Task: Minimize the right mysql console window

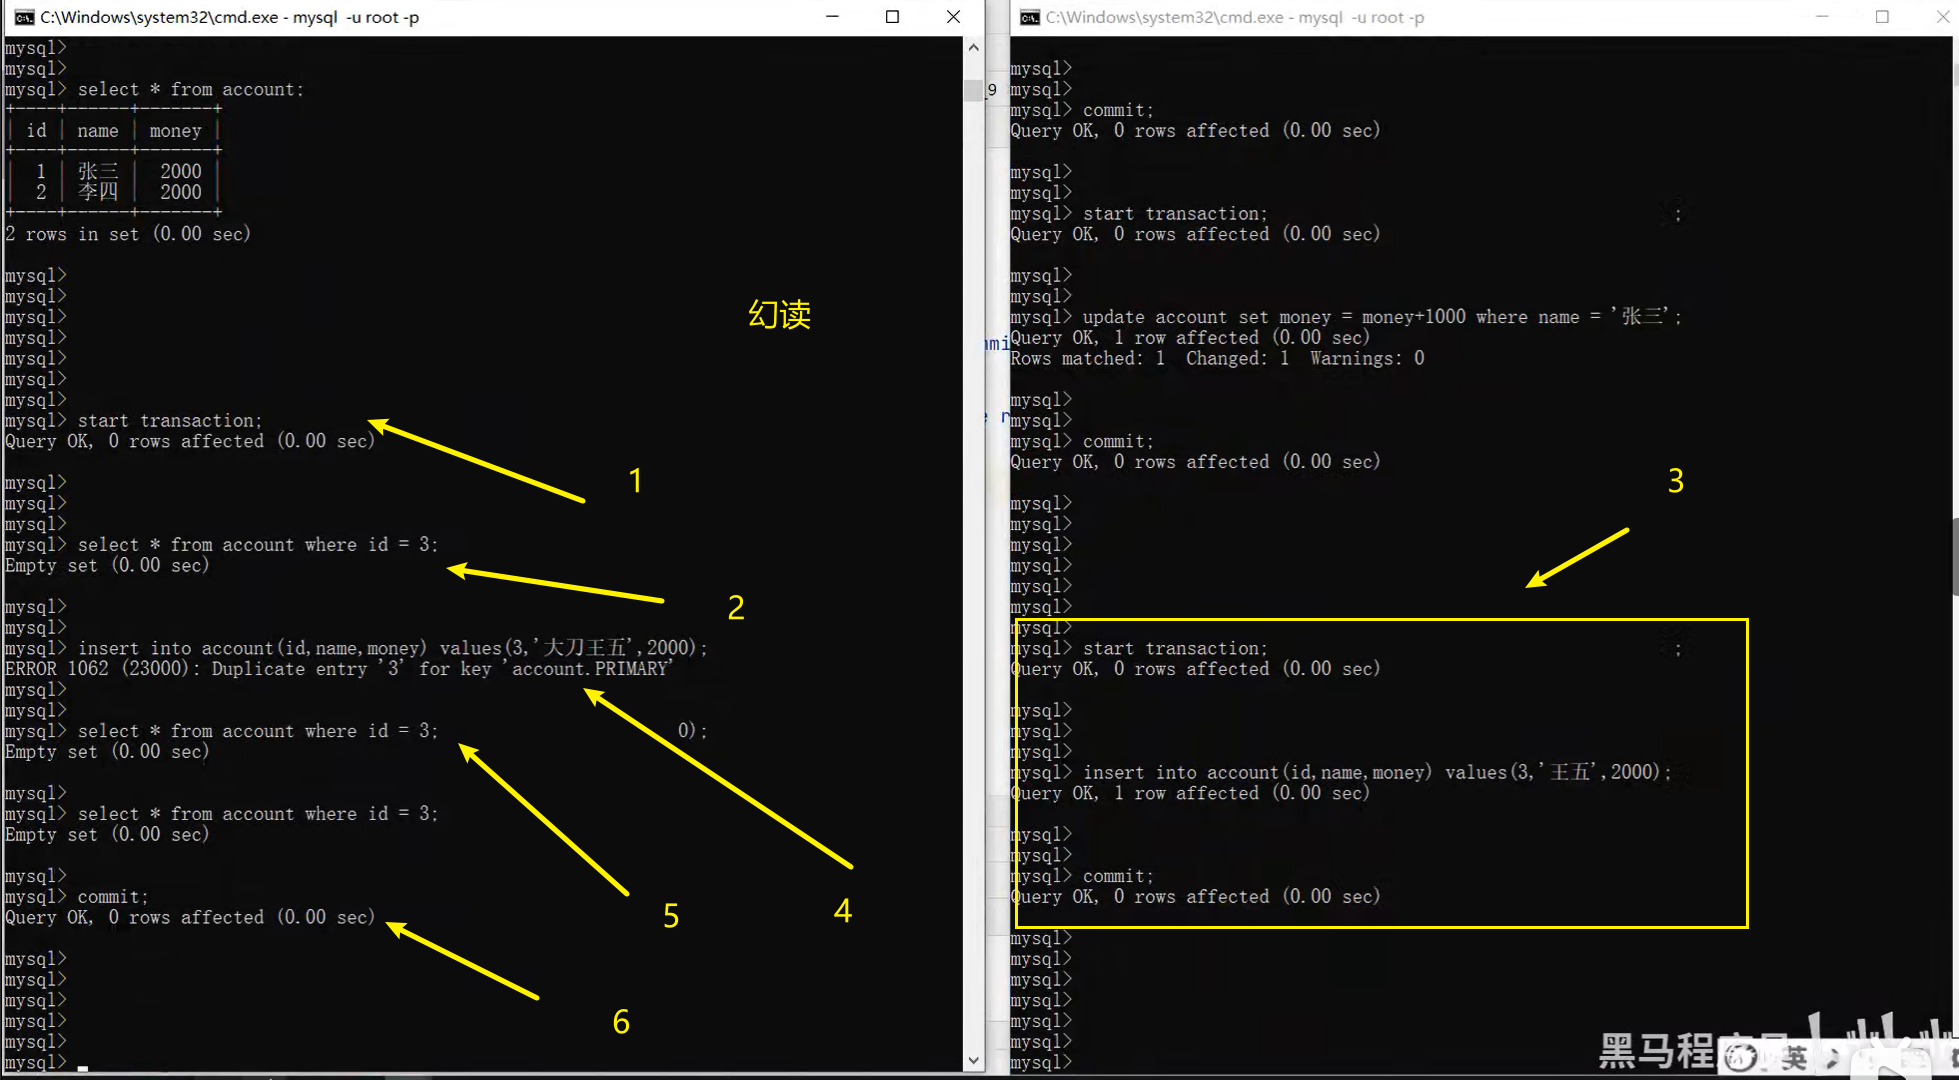Action: pyautogui.click(x=1822, y=17)
